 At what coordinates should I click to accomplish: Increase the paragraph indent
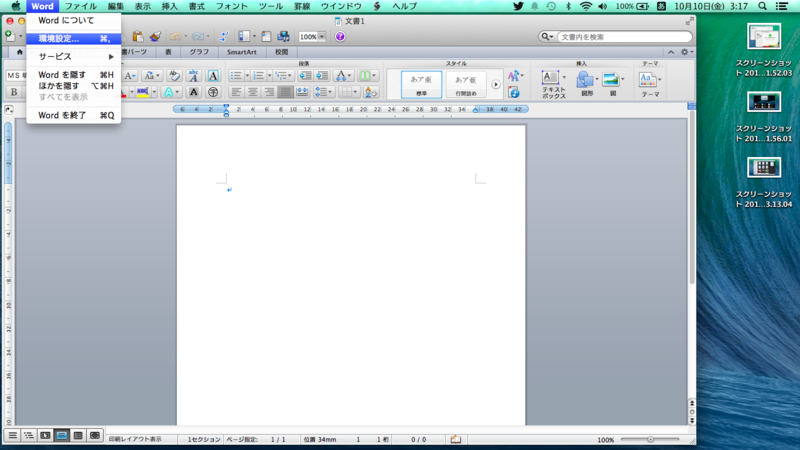click(322, 76)
